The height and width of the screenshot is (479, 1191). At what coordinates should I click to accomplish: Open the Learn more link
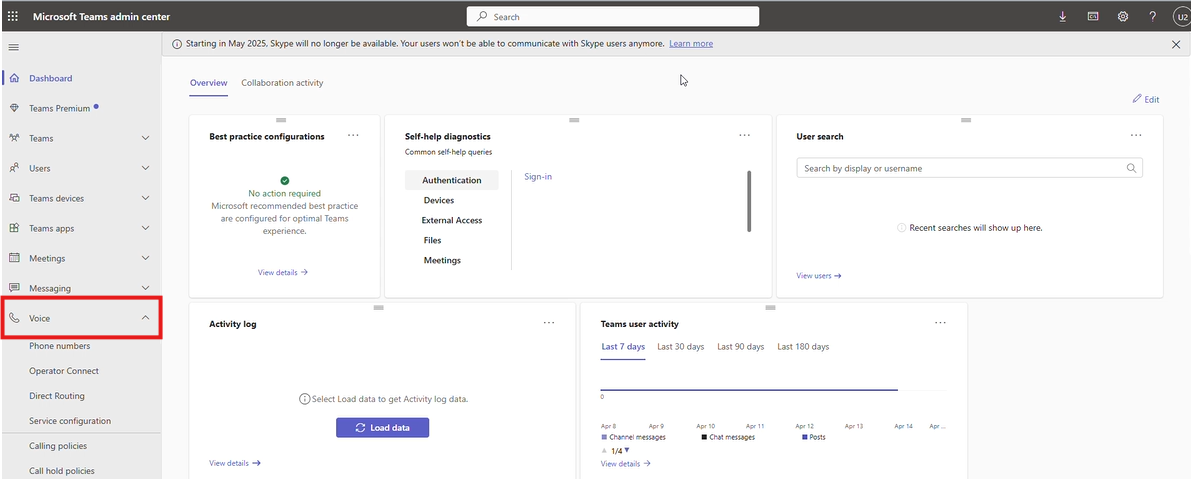coord(690,44)
